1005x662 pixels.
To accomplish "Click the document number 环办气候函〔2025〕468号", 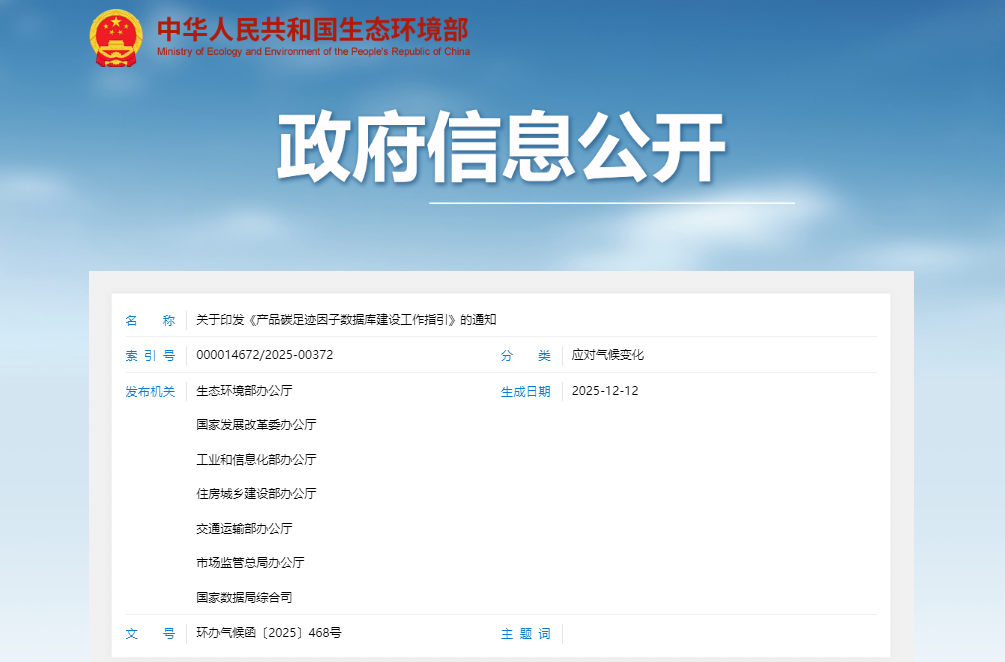I will click(x=269, y=633).
